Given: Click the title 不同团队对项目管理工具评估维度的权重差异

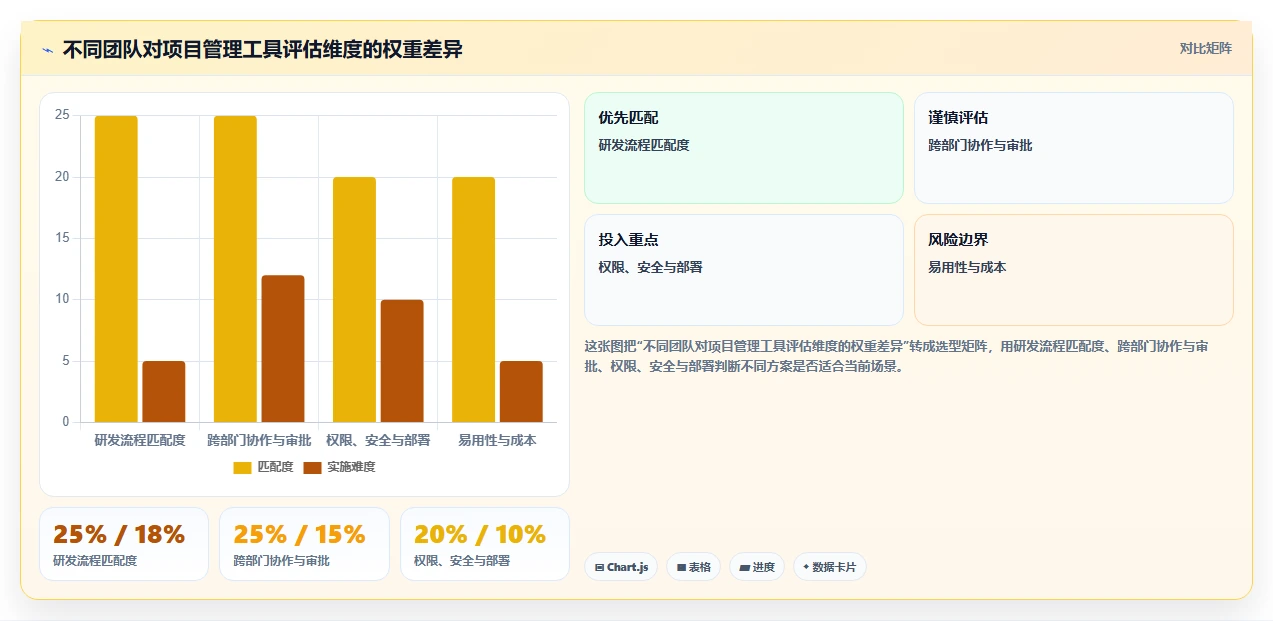Looking at the screenshot, I should pos(263,49).
